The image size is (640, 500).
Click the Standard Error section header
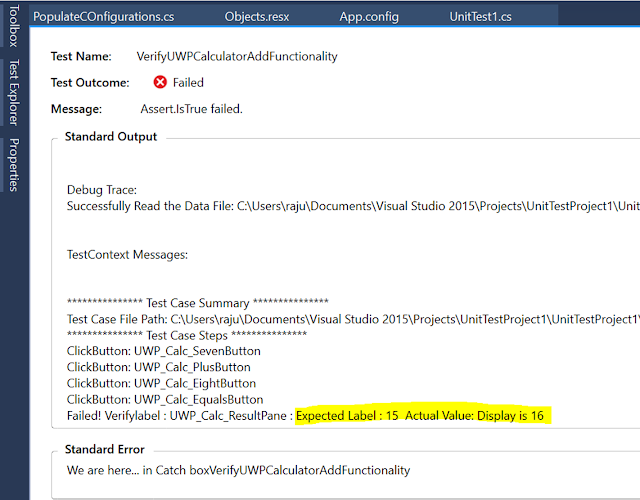tap(104, 450)
